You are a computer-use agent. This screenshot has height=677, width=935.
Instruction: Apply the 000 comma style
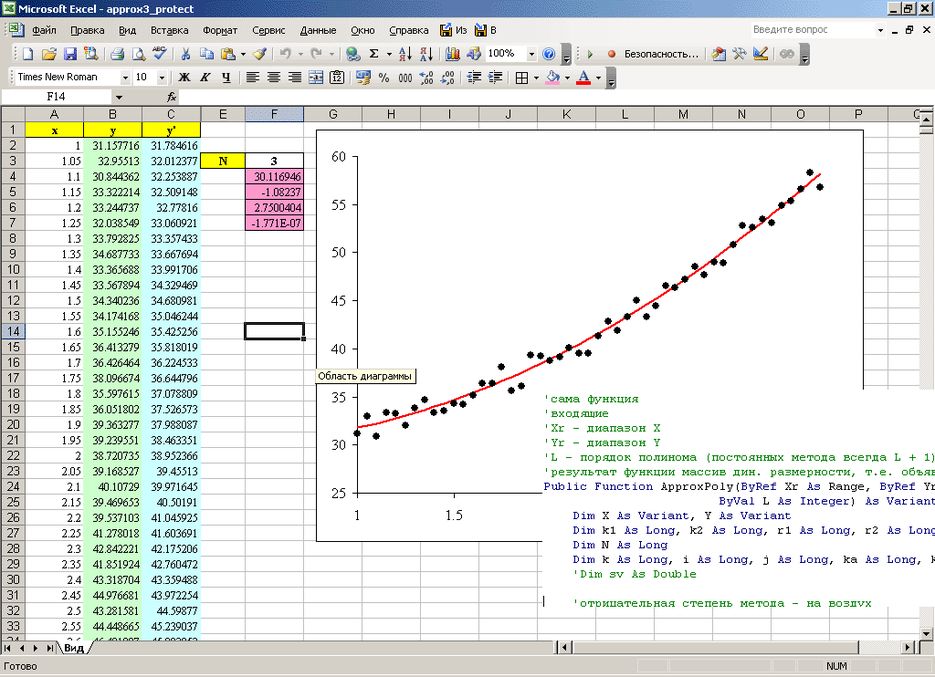click(x=405, y=78)
